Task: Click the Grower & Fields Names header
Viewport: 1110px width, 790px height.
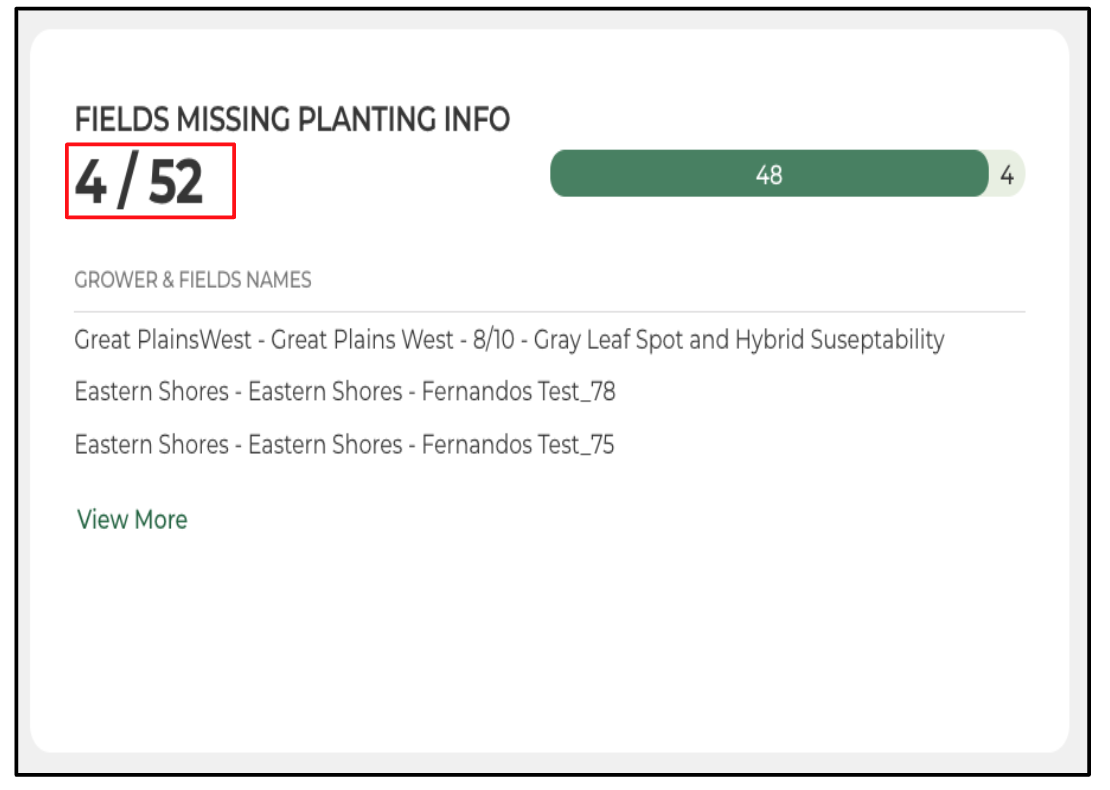Action: pyautogui.click(x=193, y=280)
